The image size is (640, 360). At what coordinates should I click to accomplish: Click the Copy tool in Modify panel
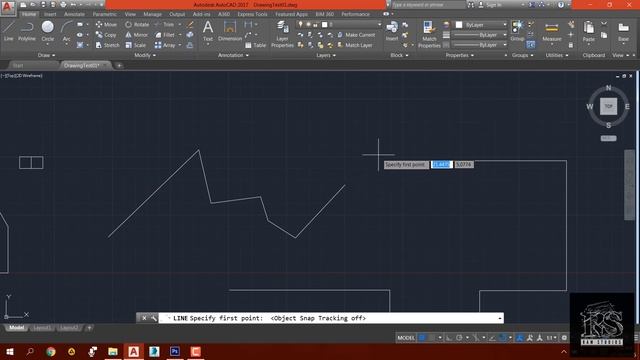[x=106, y=35]
